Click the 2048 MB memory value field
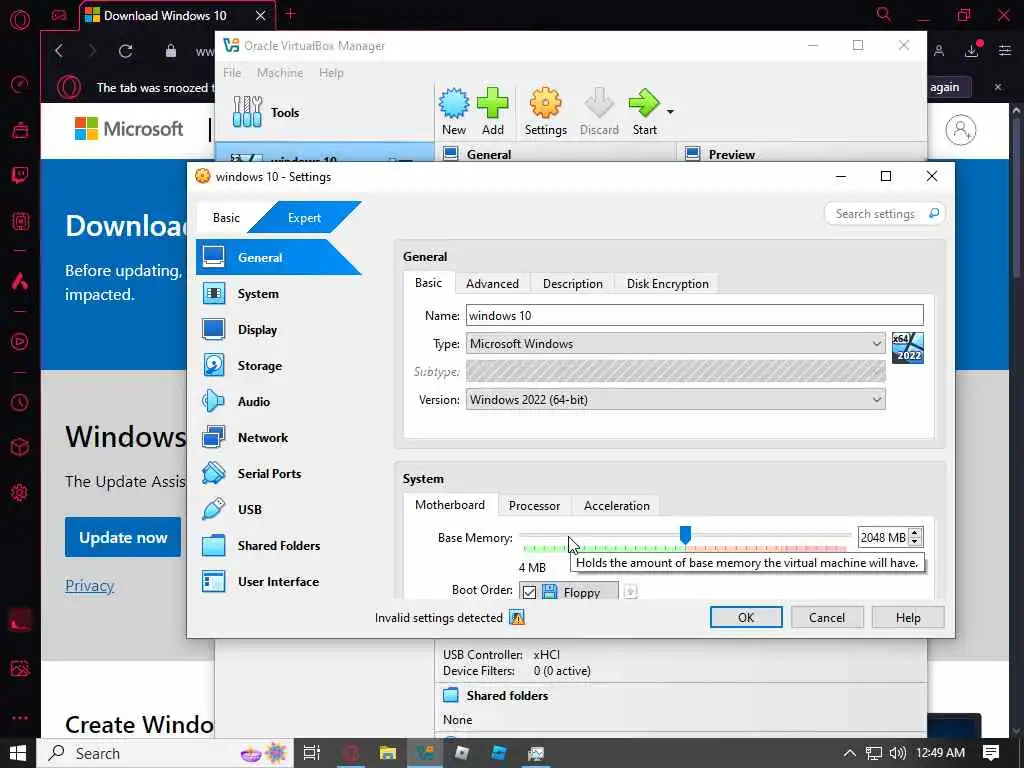 click(883, 537)
